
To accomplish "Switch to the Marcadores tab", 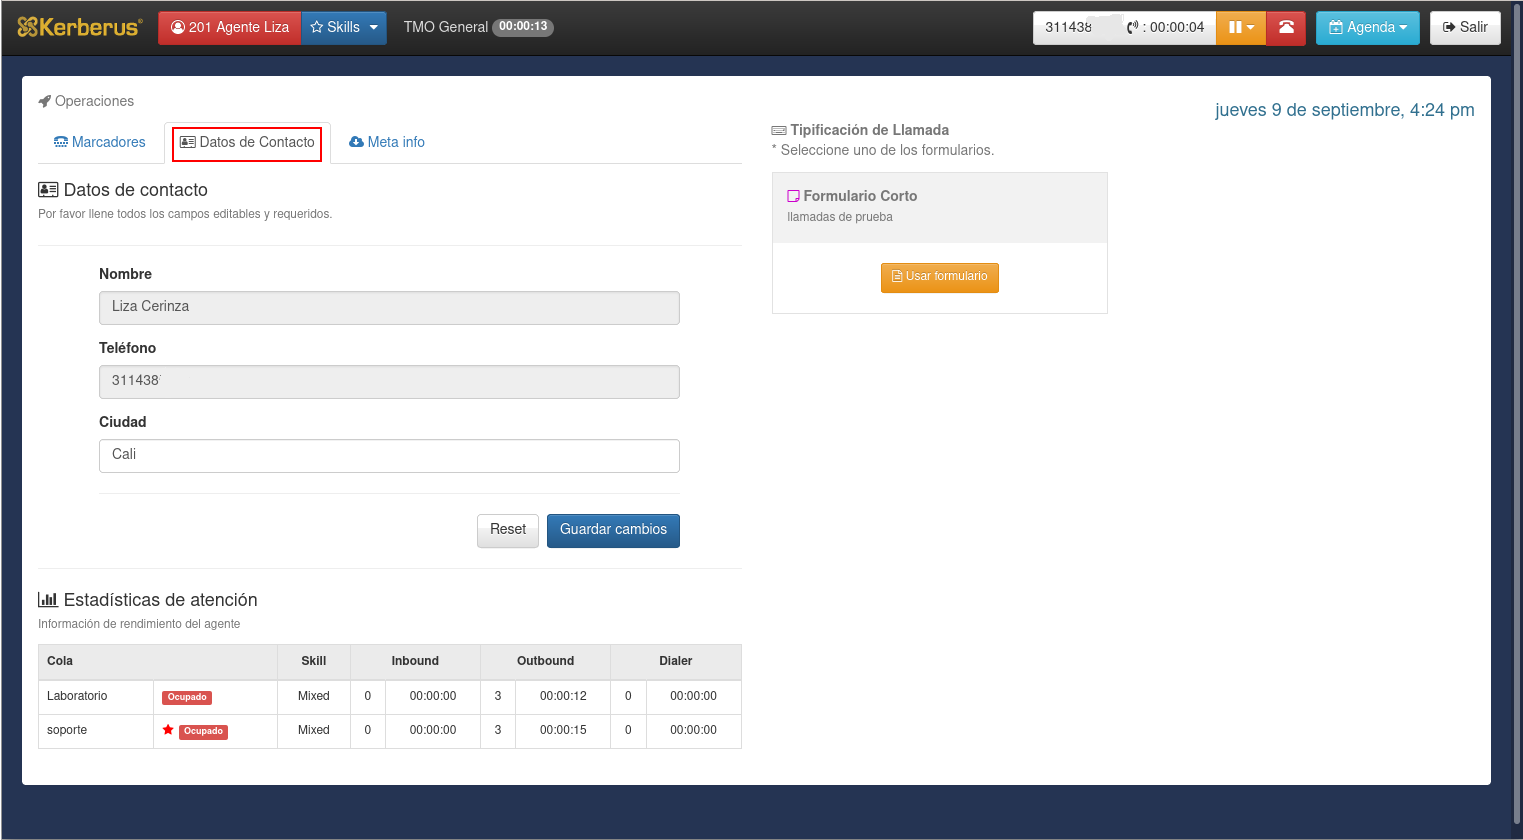I will [100, 142].
